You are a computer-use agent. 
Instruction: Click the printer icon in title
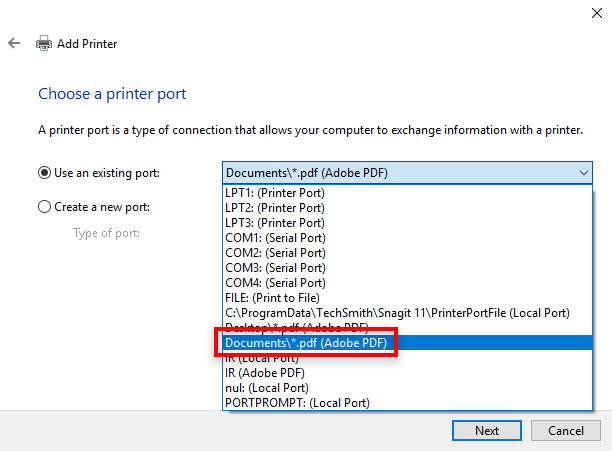click(44, 44)
